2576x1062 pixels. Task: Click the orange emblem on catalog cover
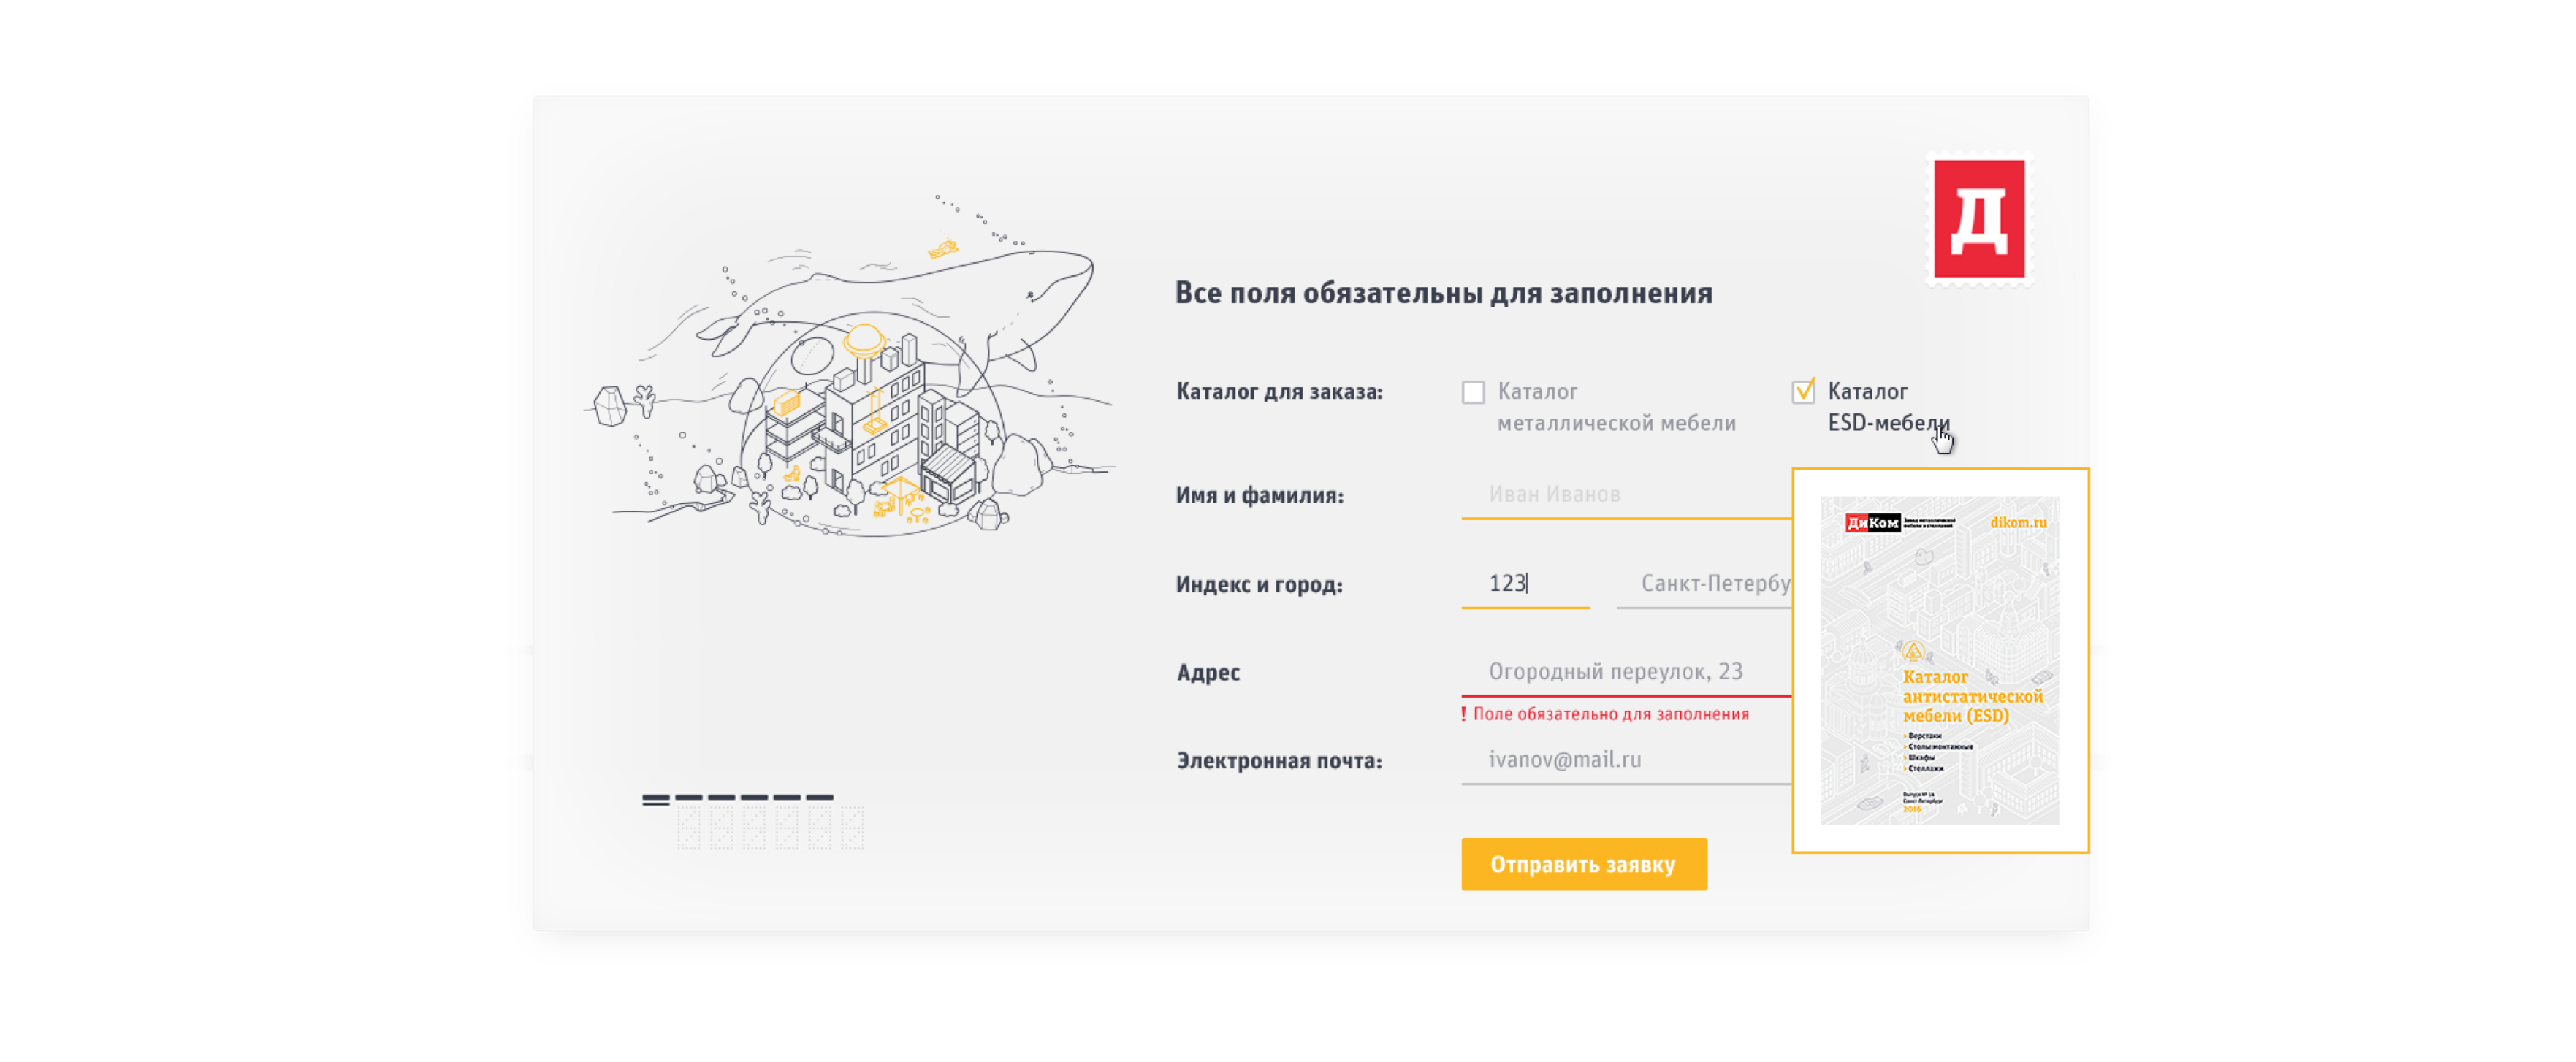pyautogui.click(x=1913, y=652)
